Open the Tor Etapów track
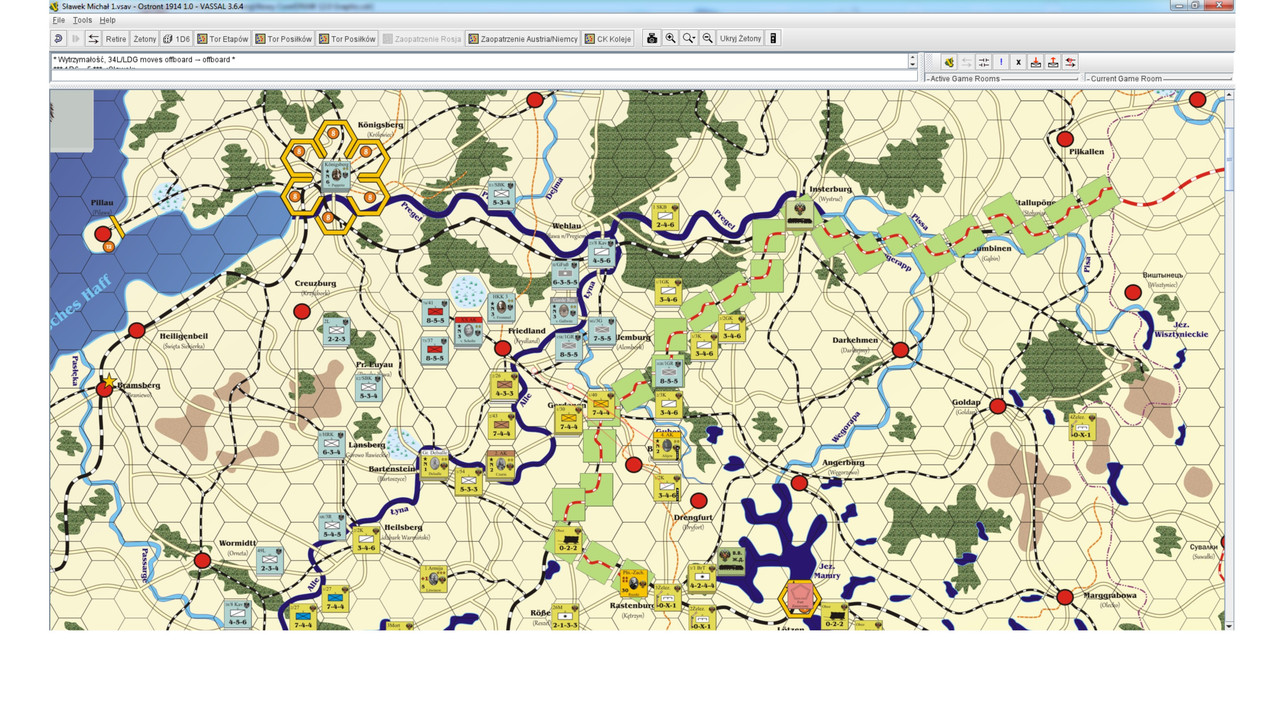 coord(222,39)
